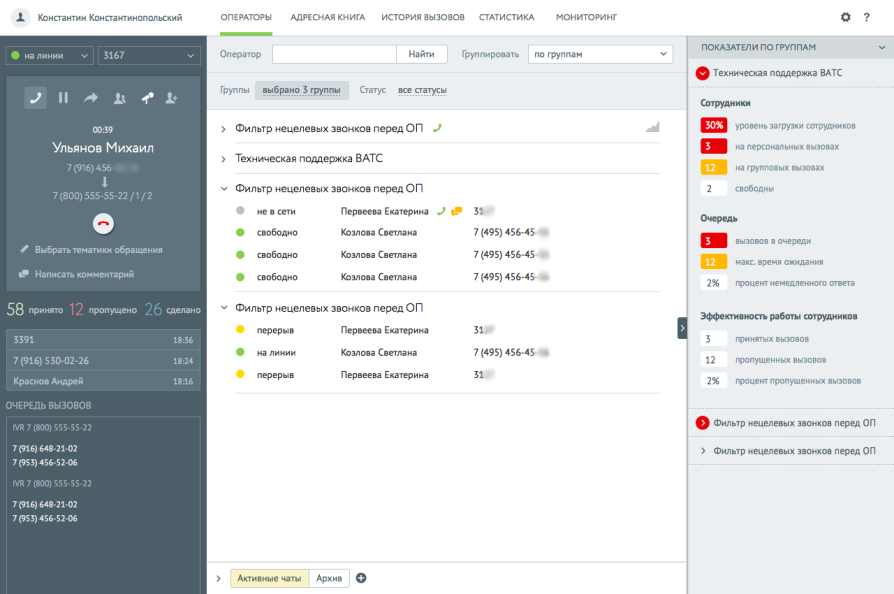This screenshot has width=894, height=594.
Task: Switch to the Операторы tab
Action: [246, 17]
